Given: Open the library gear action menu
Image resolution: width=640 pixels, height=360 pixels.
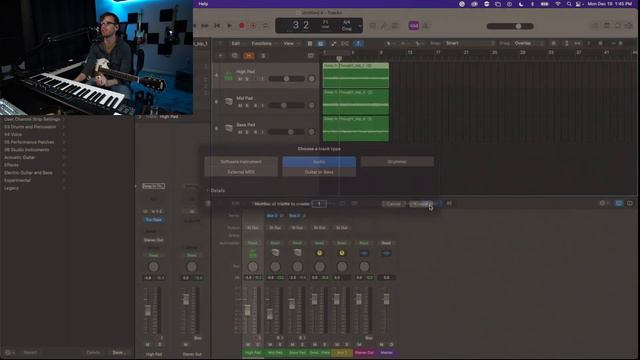Looking at the screenshot, I should 9,352.
